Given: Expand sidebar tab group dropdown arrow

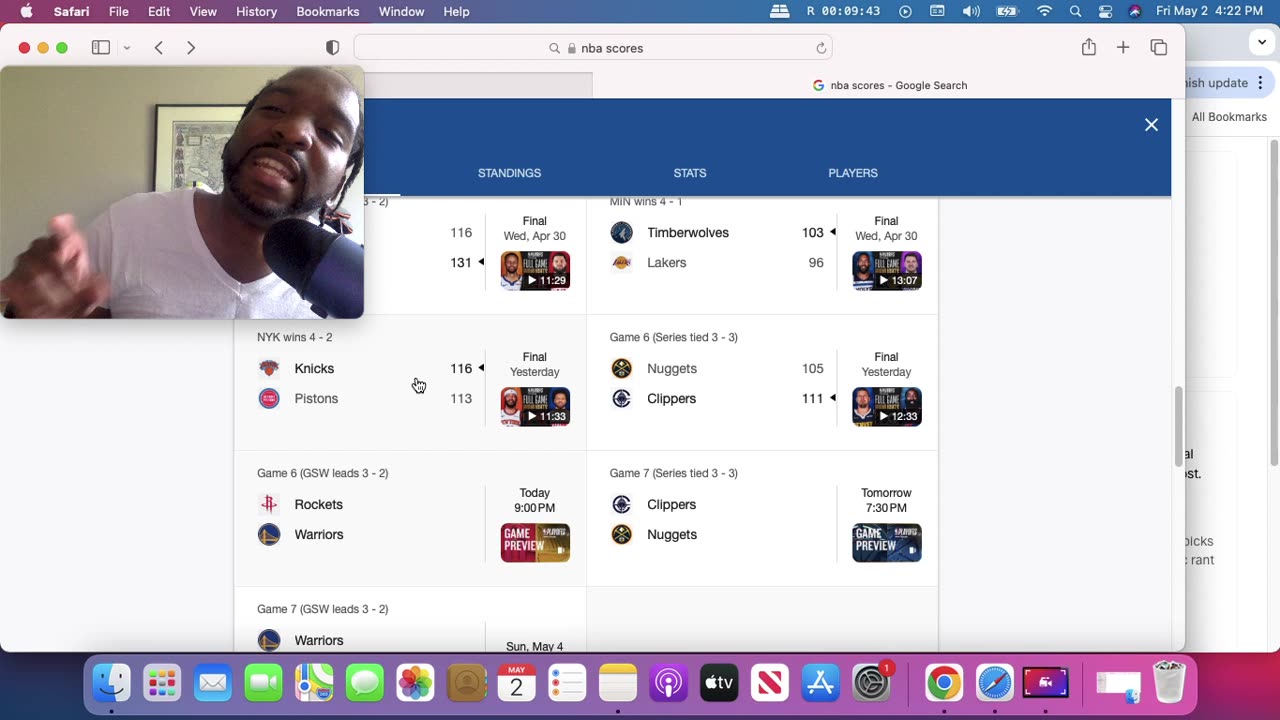Looking at the screenshot, I should (x=127, y=48).
